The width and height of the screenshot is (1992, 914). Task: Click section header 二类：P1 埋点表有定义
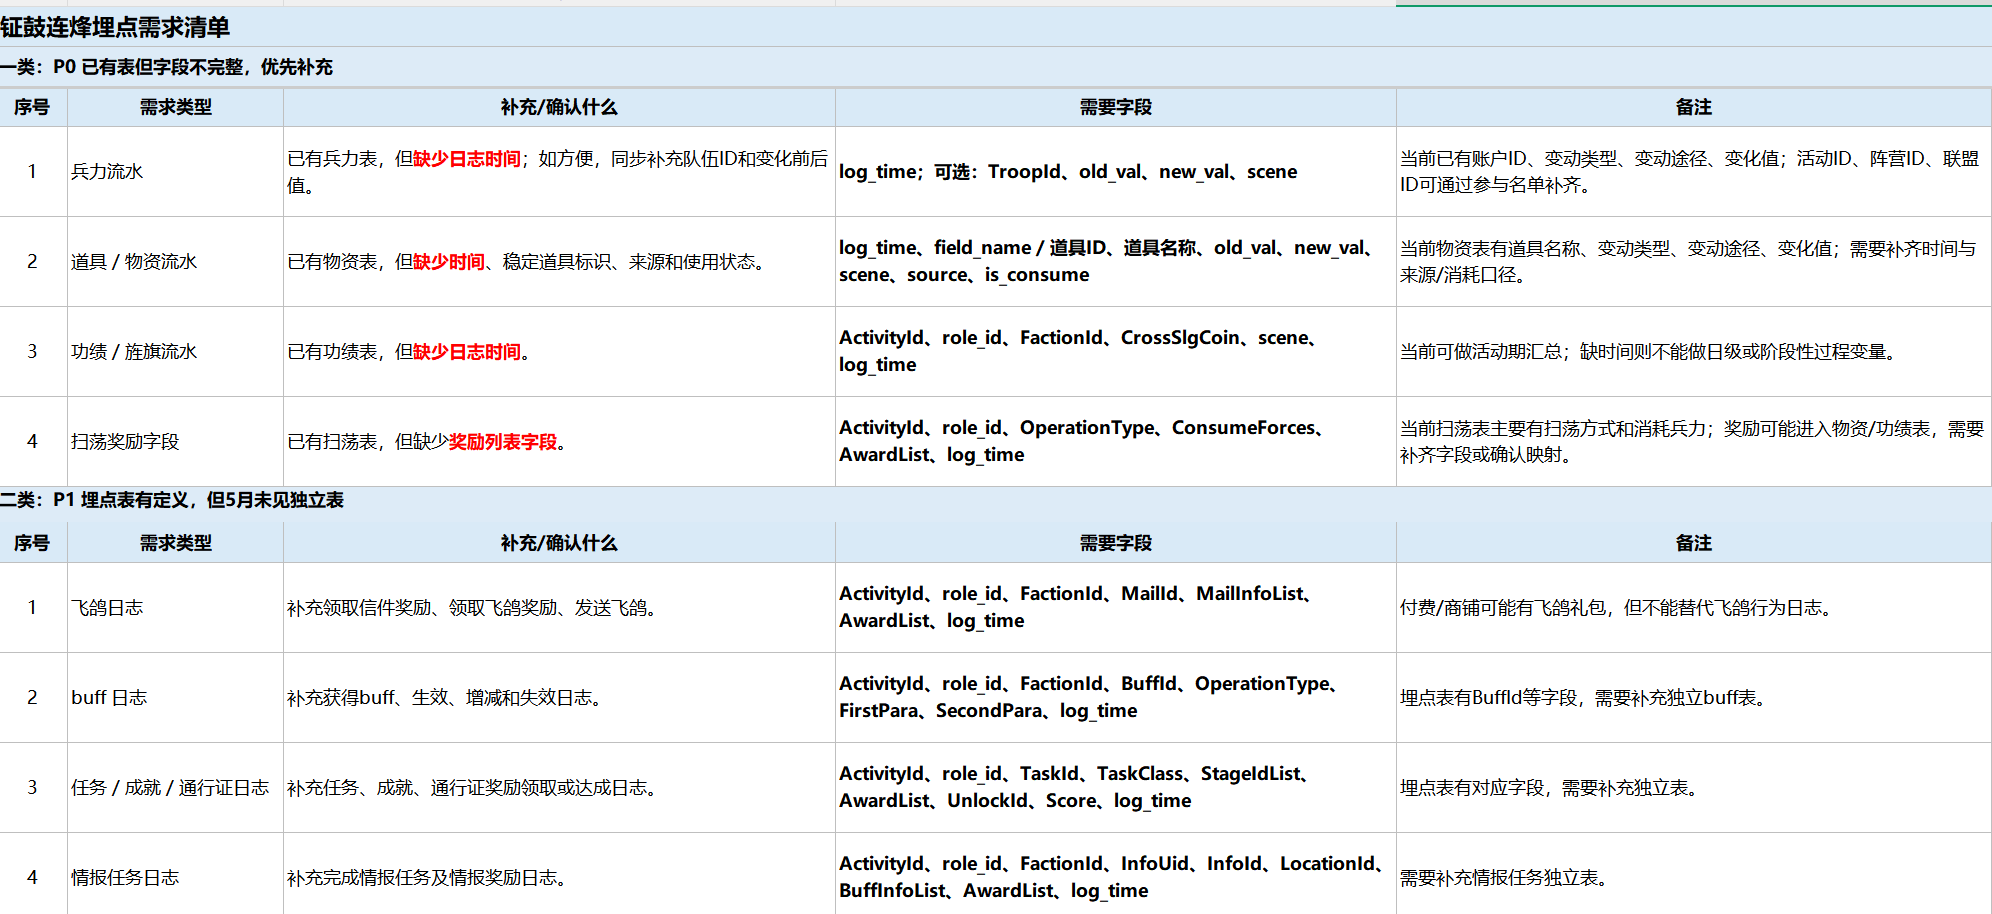point(996,500)
